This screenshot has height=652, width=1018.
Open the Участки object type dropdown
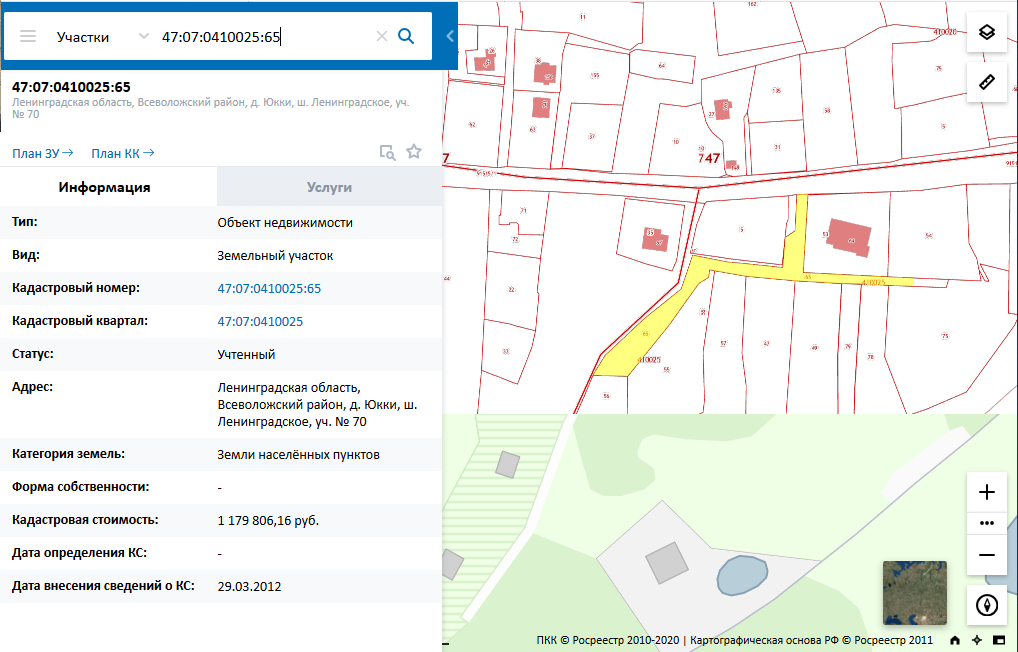(x=100, y=36)
